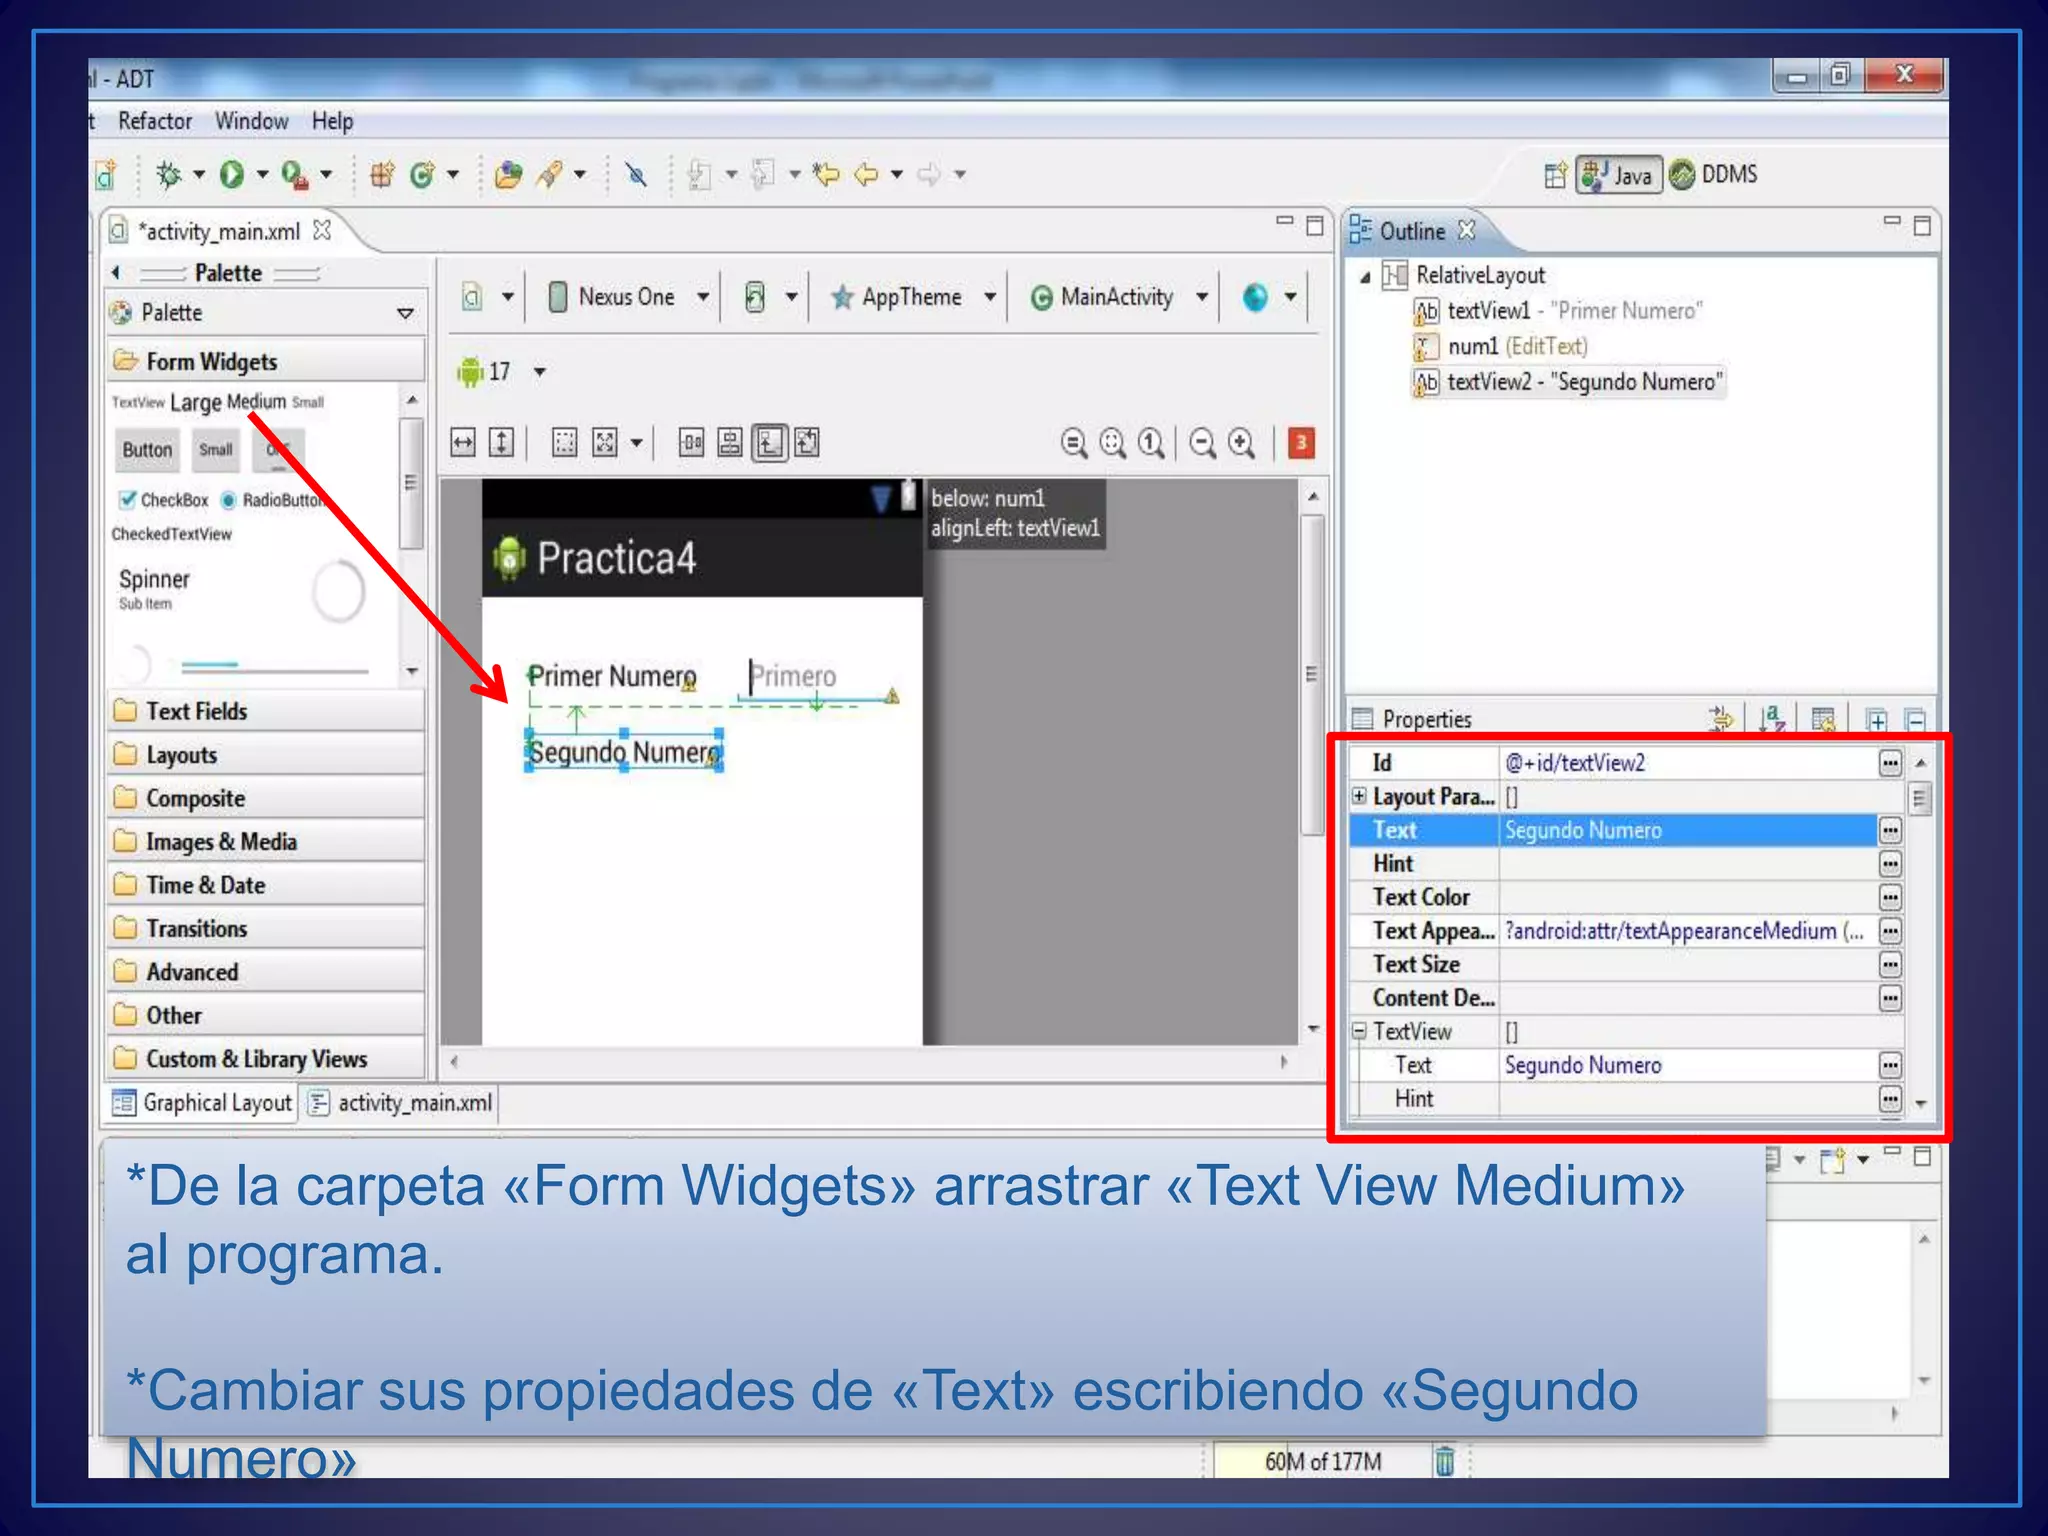The width and height of the screenshot is (2048, 1536).
Task: Select the CheckBox widget in palette
Action: coord(164,499)
